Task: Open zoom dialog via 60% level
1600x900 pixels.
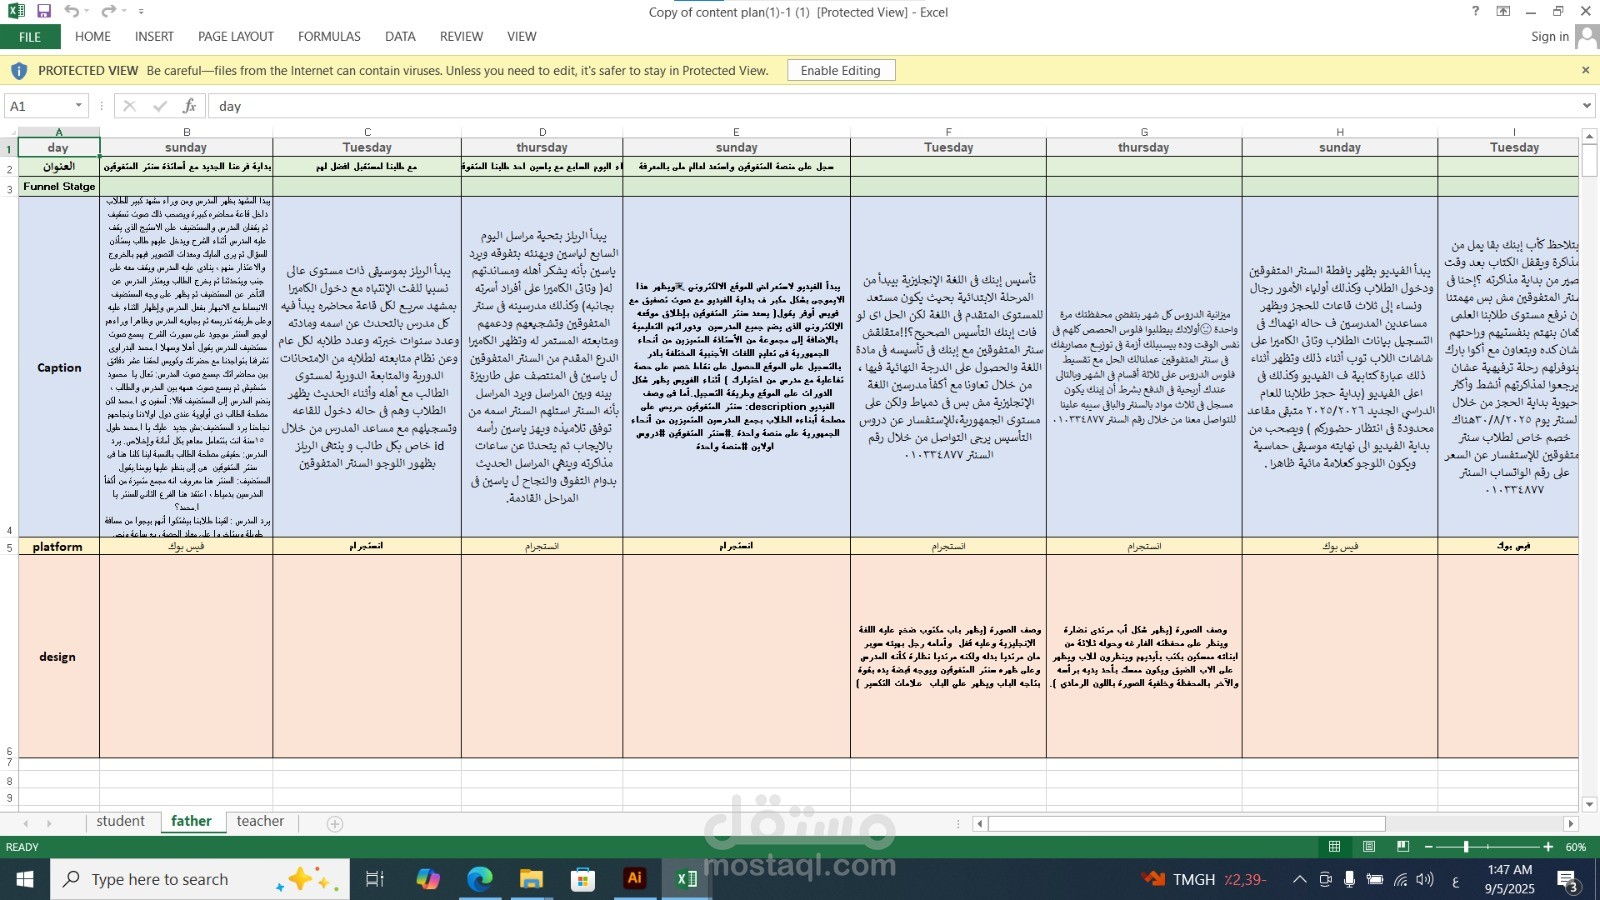Action: [1576, 847]
